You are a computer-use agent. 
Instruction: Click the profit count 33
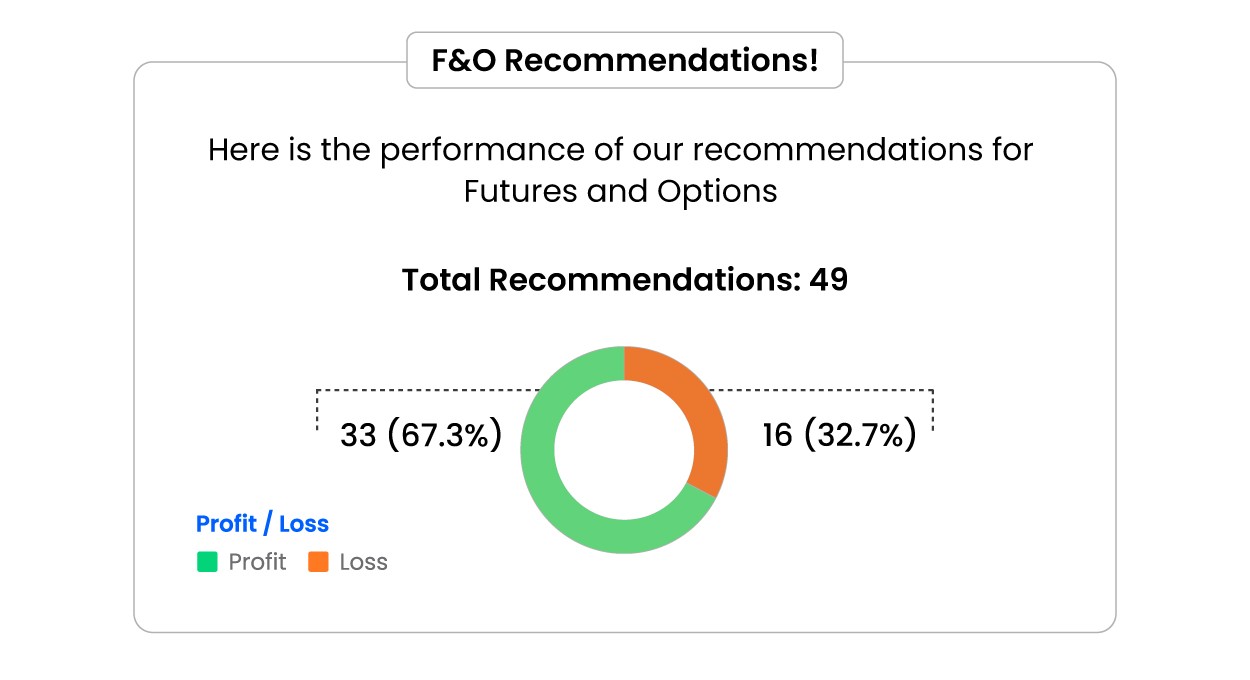click(x=358, y=436)
